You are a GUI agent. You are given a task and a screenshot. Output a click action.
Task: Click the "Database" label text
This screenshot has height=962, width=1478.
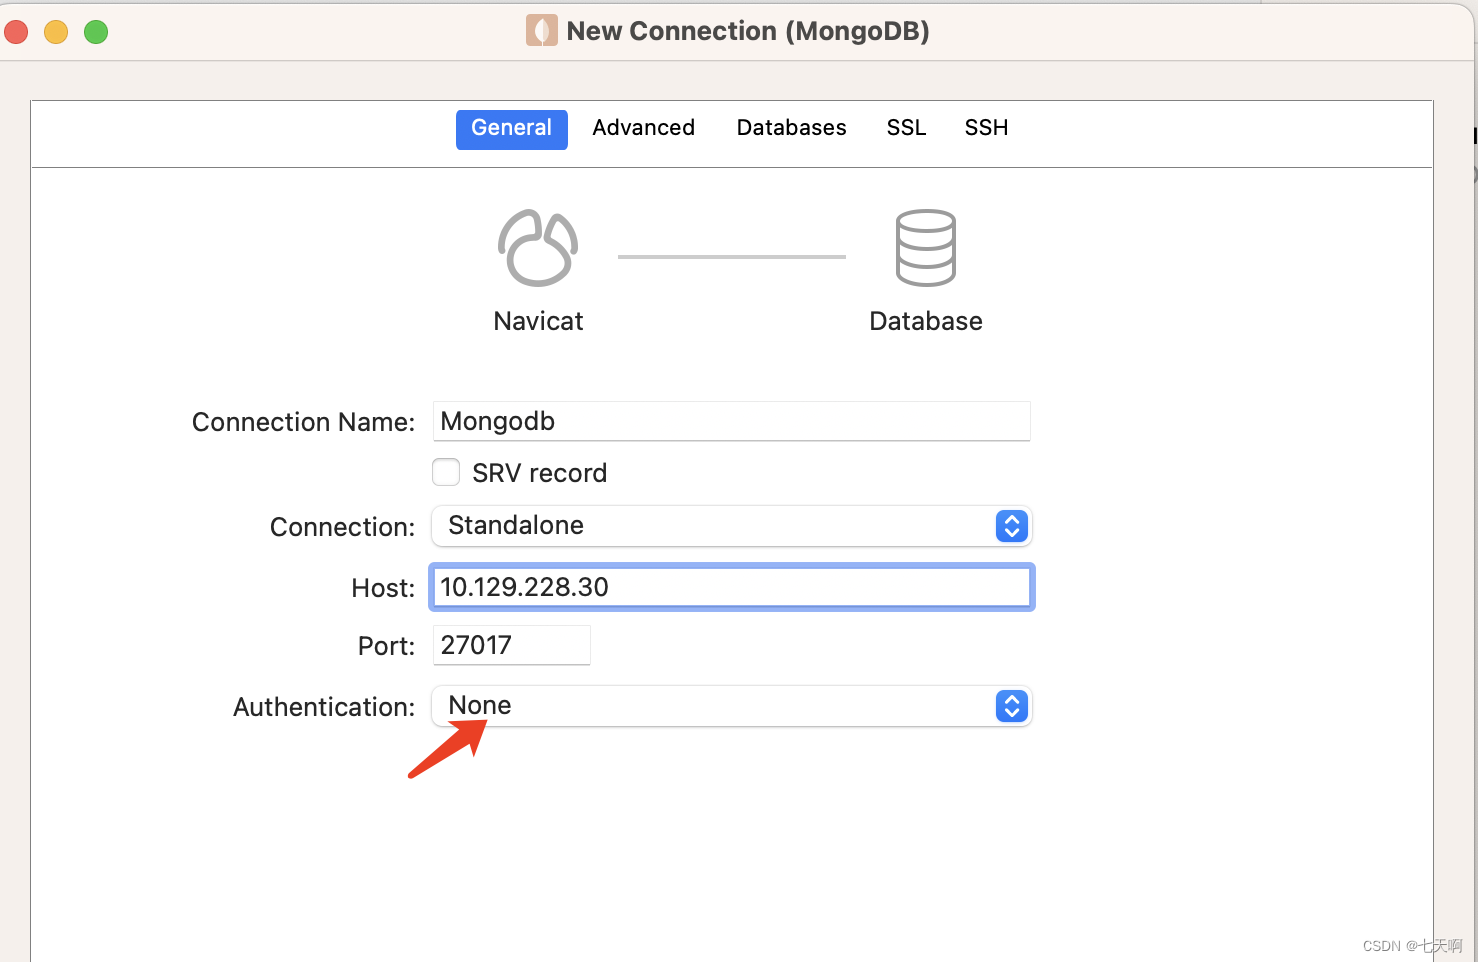925,321
